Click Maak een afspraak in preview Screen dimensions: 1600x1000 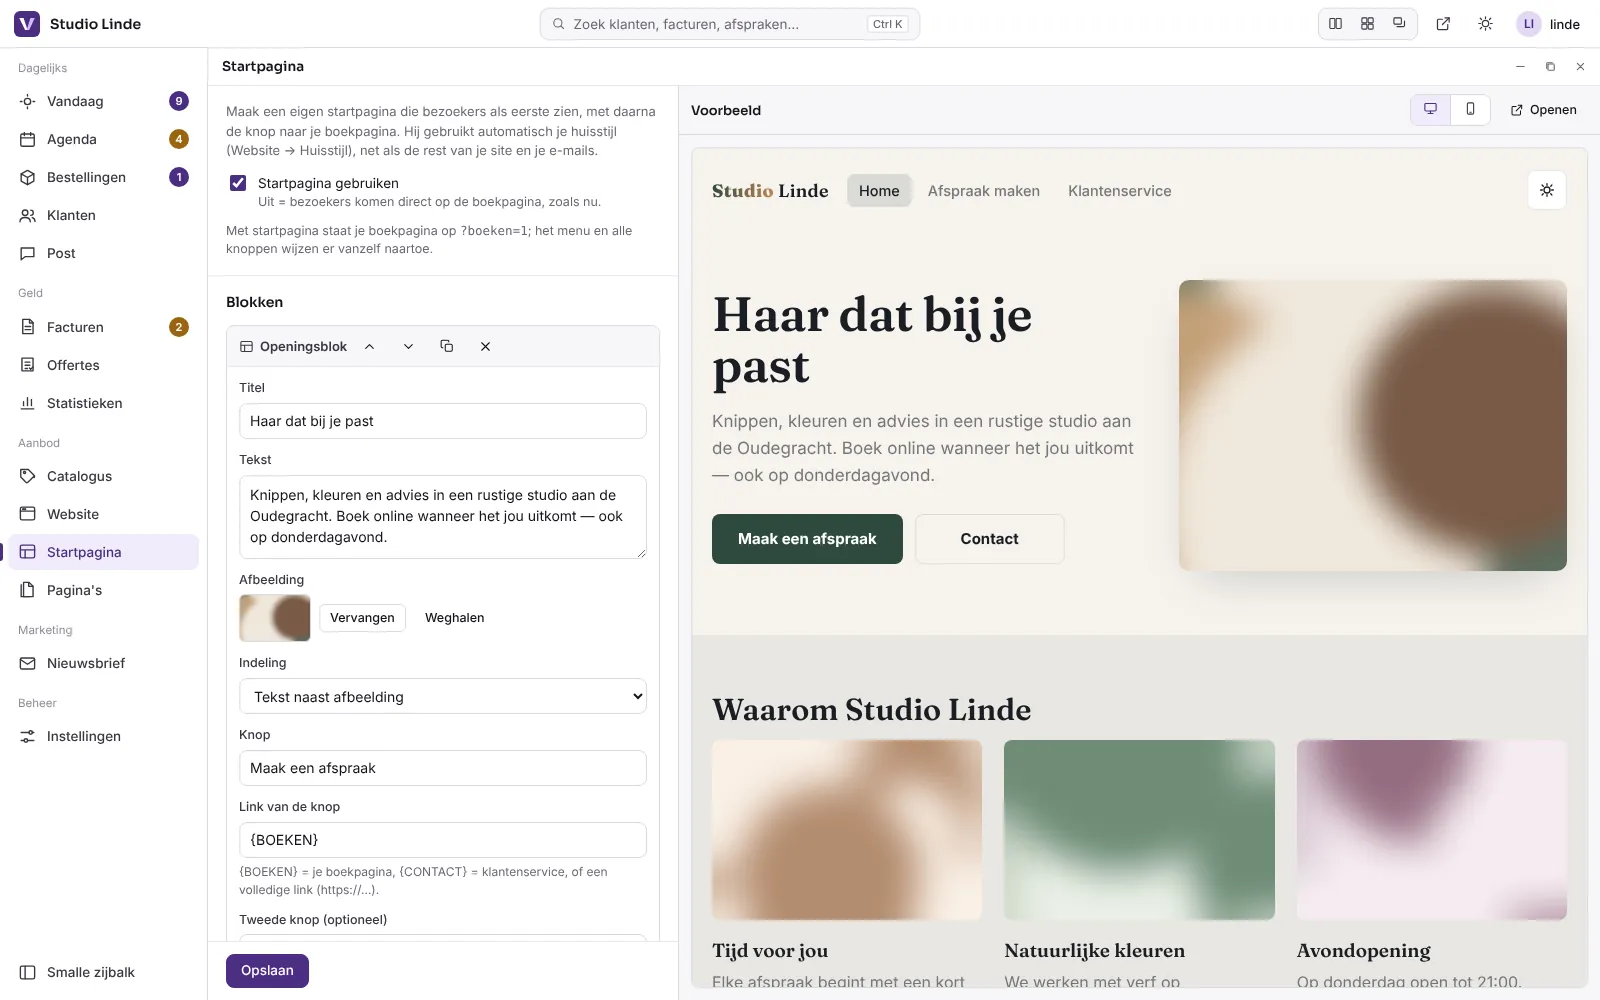coord(807,539)
